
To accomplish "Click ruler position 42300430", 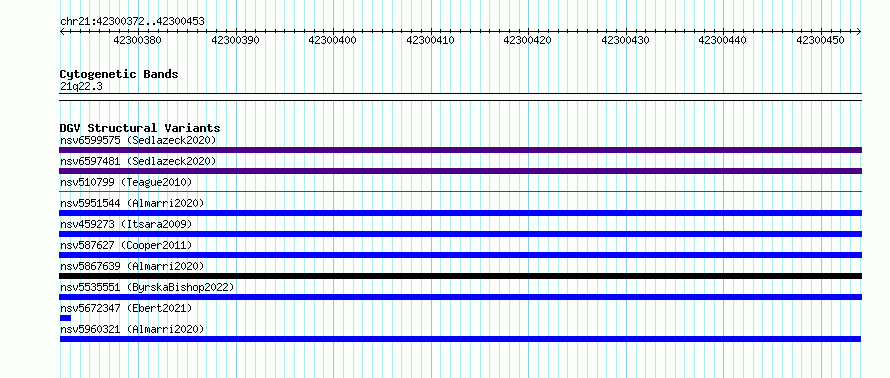I will [625, 40].
